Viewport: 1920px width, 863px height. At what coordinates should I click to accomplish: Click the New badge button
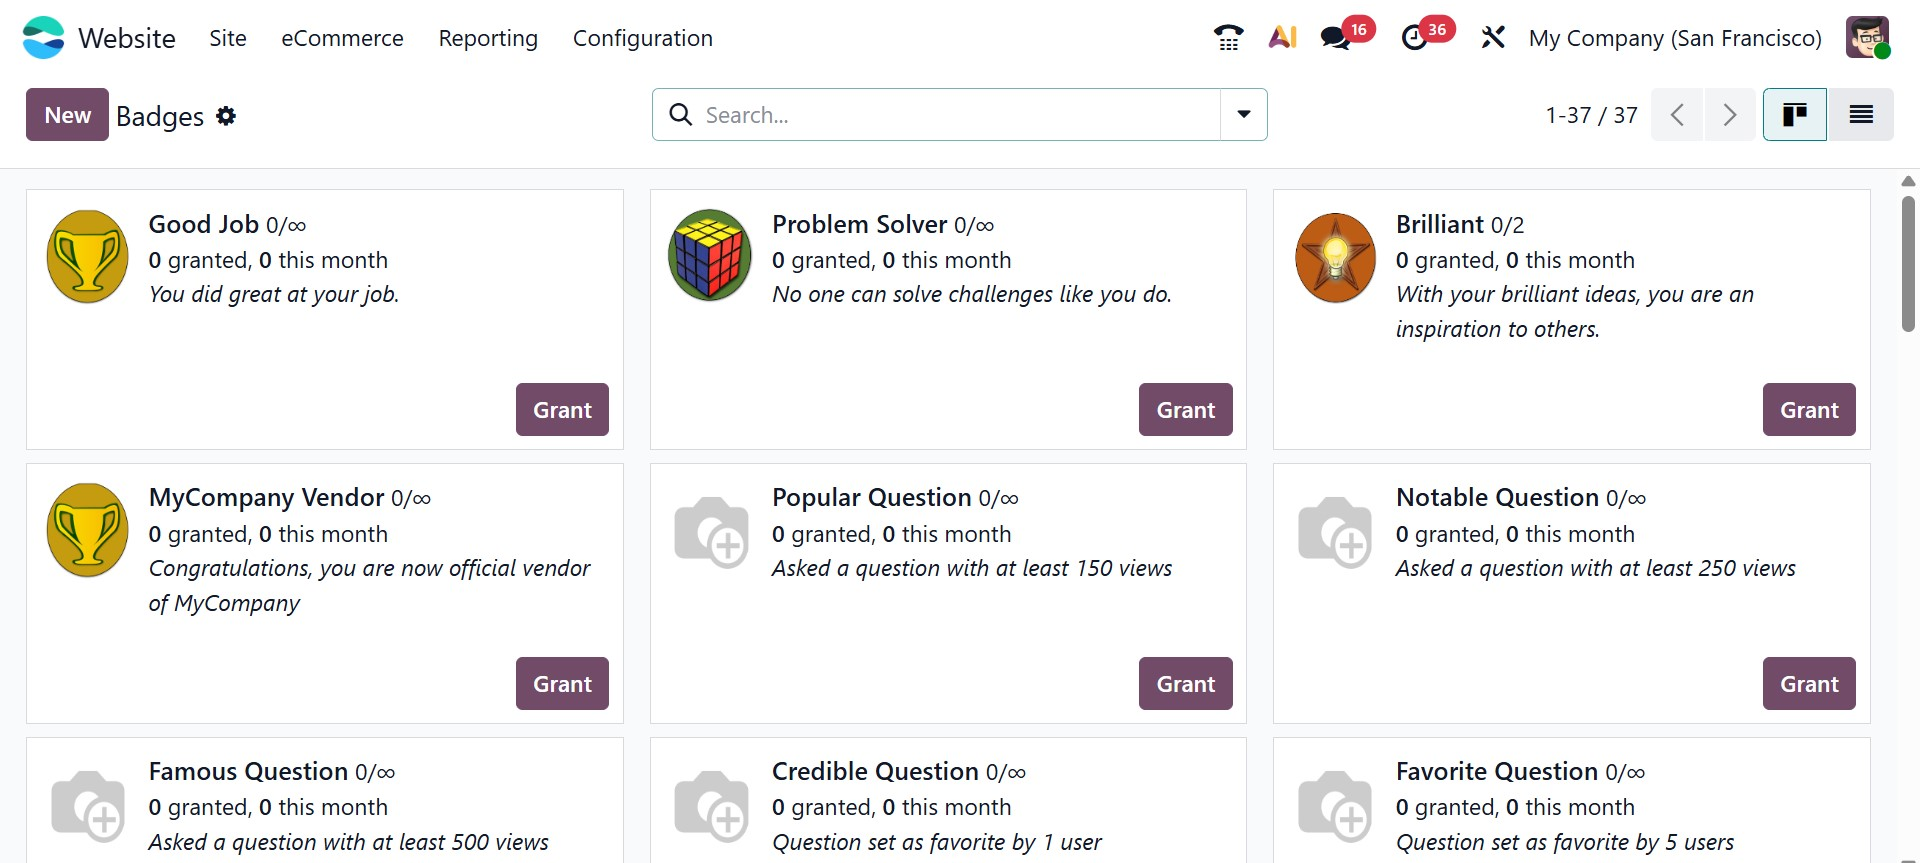click(67, 115)
